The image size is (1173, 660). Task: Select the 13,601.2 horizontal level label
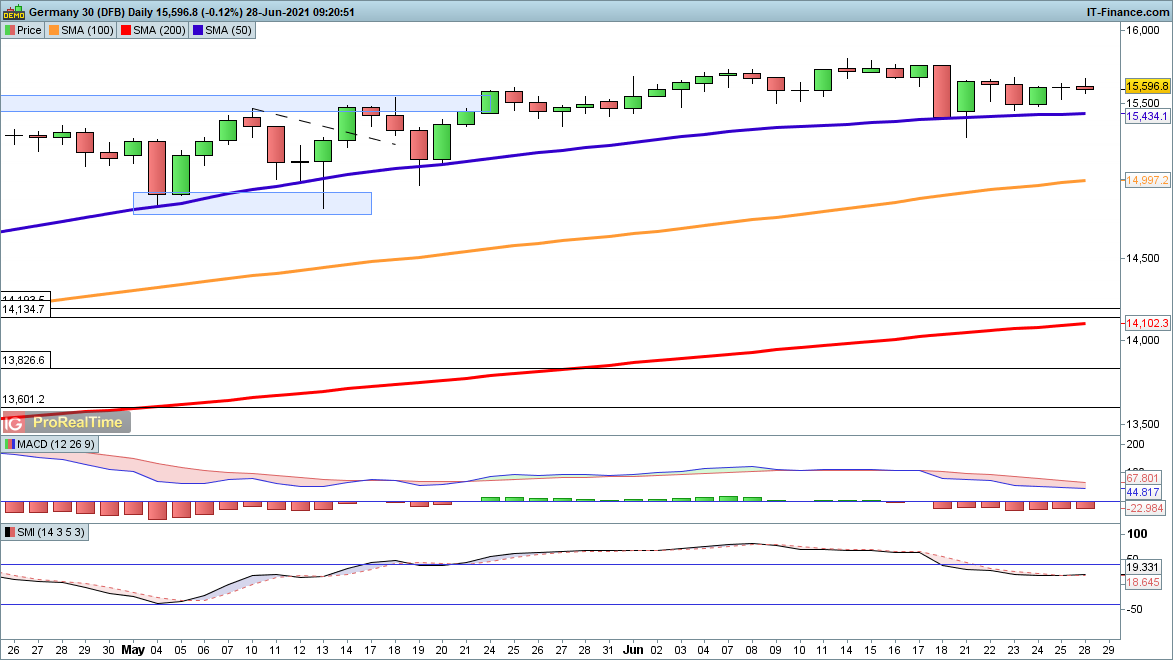pos(25,399)
